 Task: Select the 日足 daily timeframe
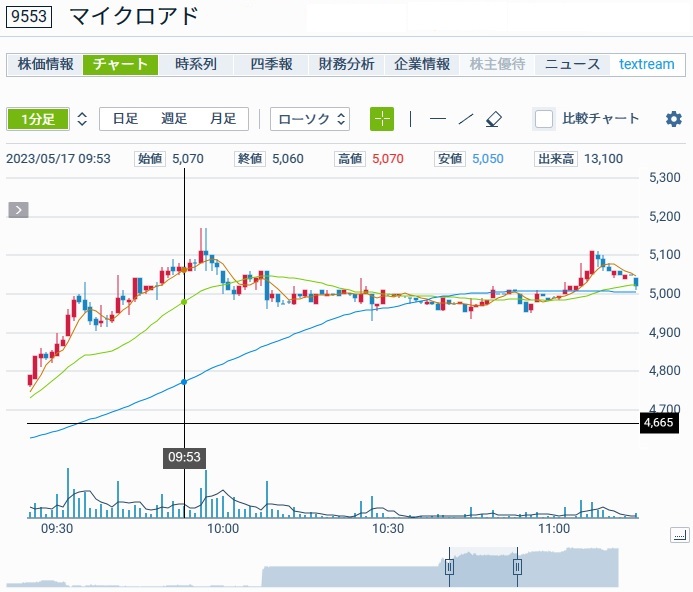[x=125, y=119]
